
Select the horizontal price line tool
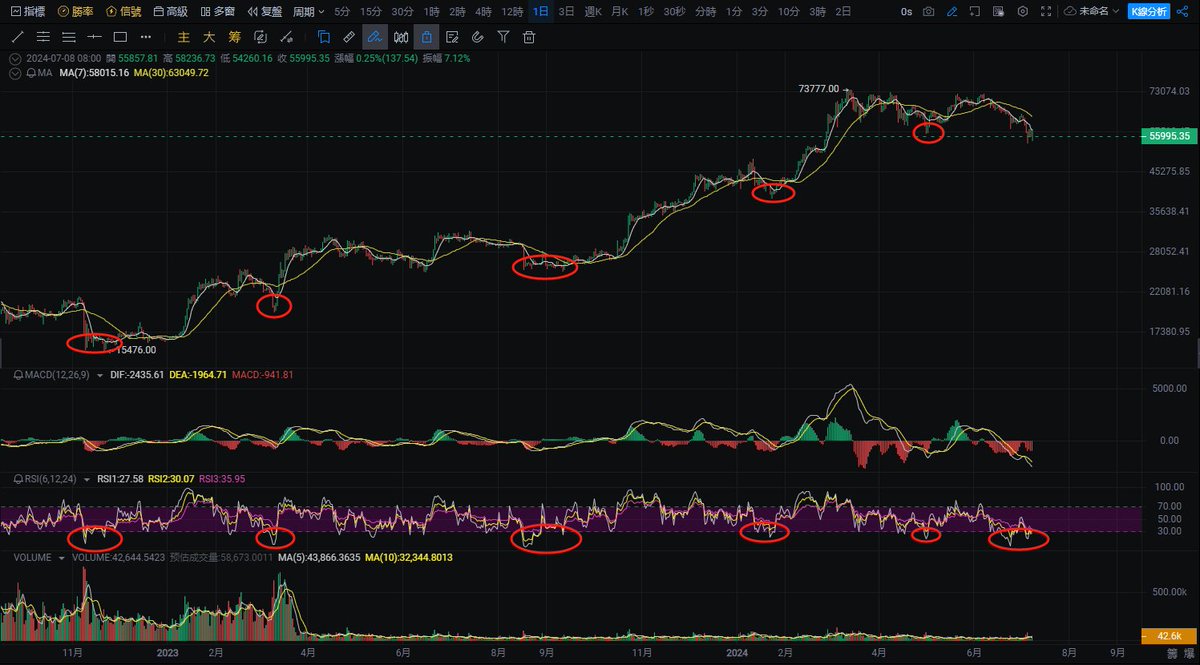click(94, 37)
